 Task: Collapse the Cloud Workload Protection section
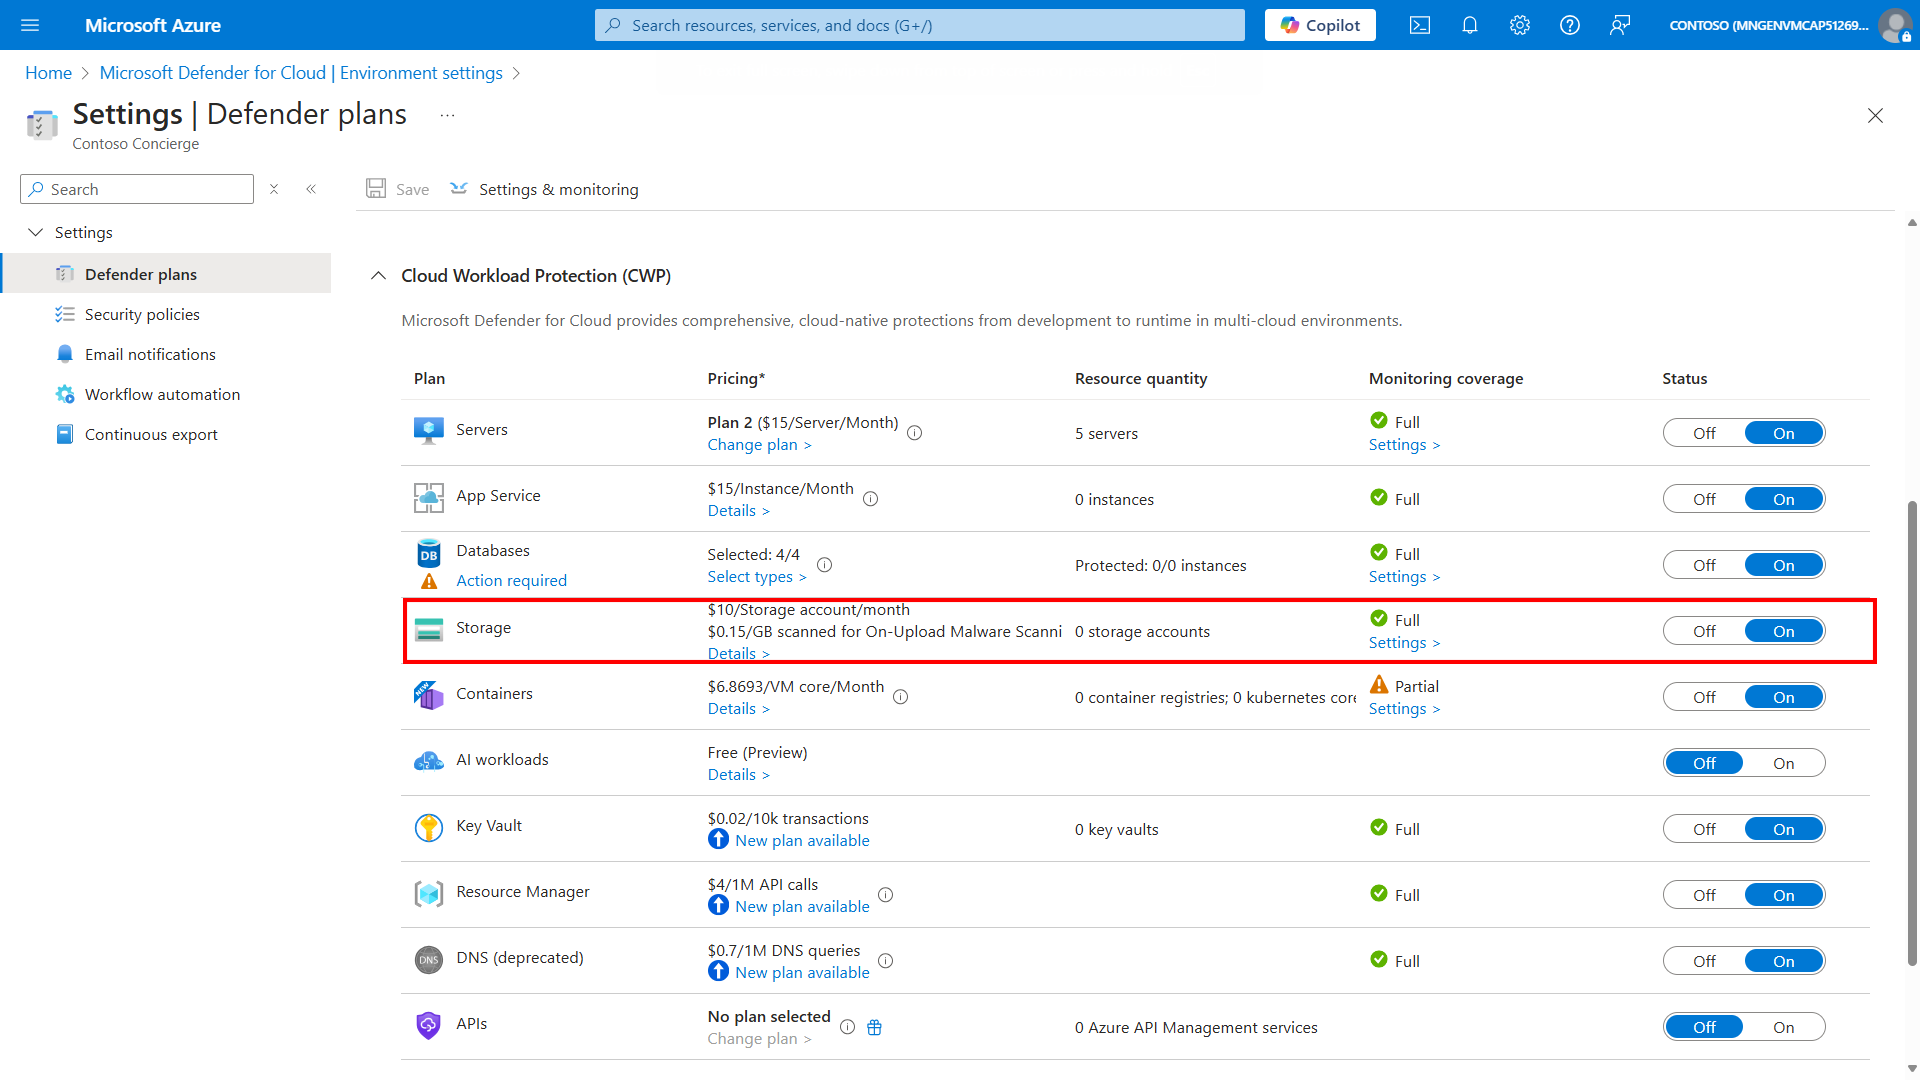[x=378, y=275]
